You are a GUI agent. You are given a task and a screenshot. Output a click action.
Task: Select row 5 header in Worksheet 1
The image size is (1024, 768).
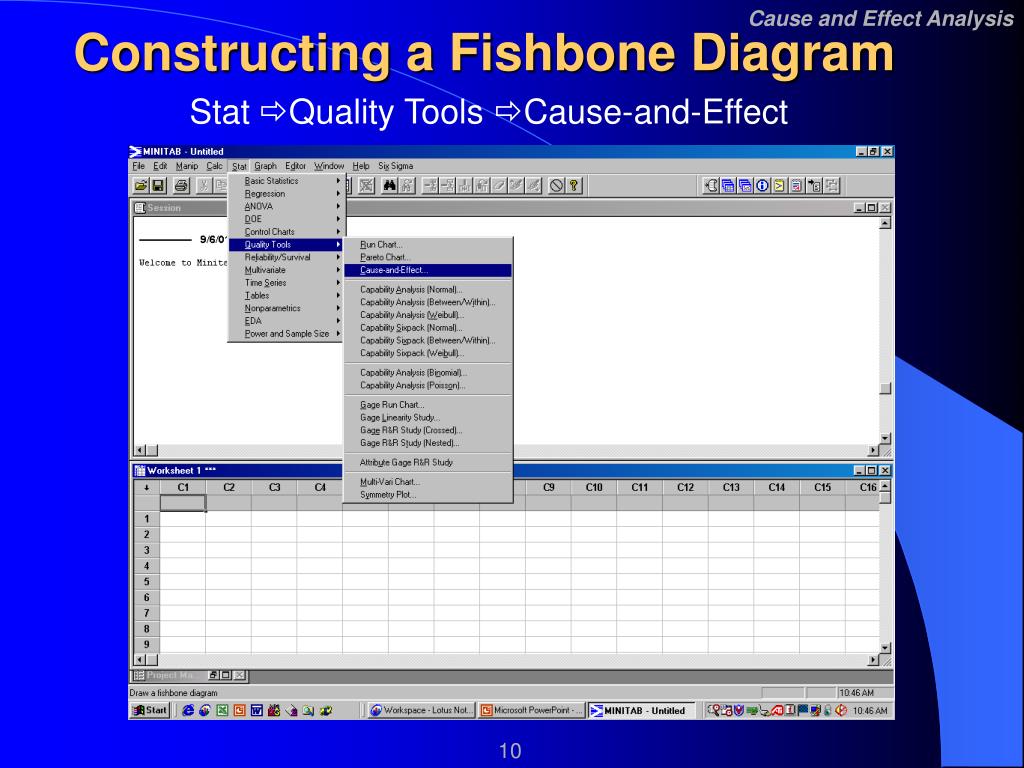[x=146, y=582]
